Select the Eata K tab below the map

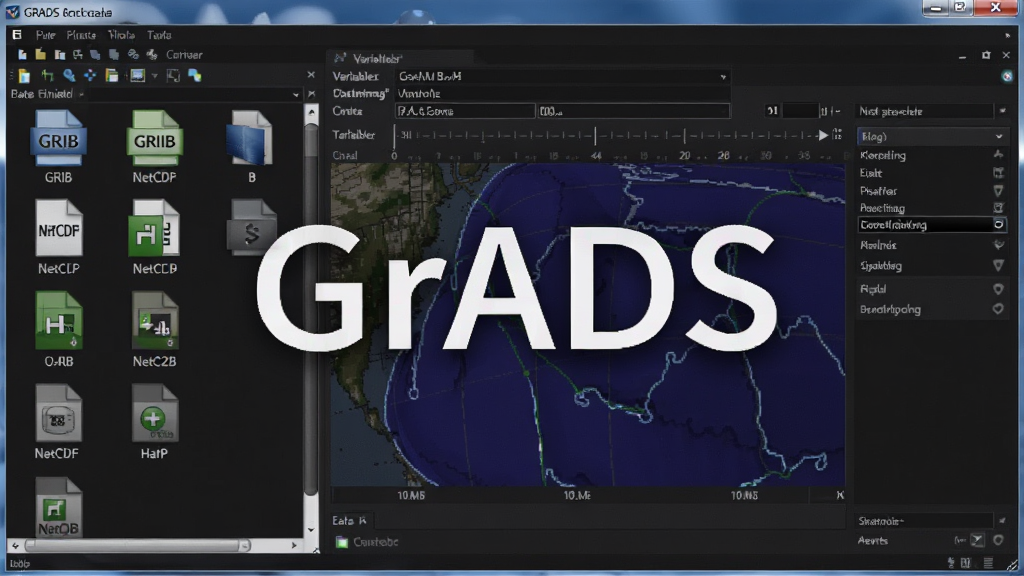[x=349, y=520]
